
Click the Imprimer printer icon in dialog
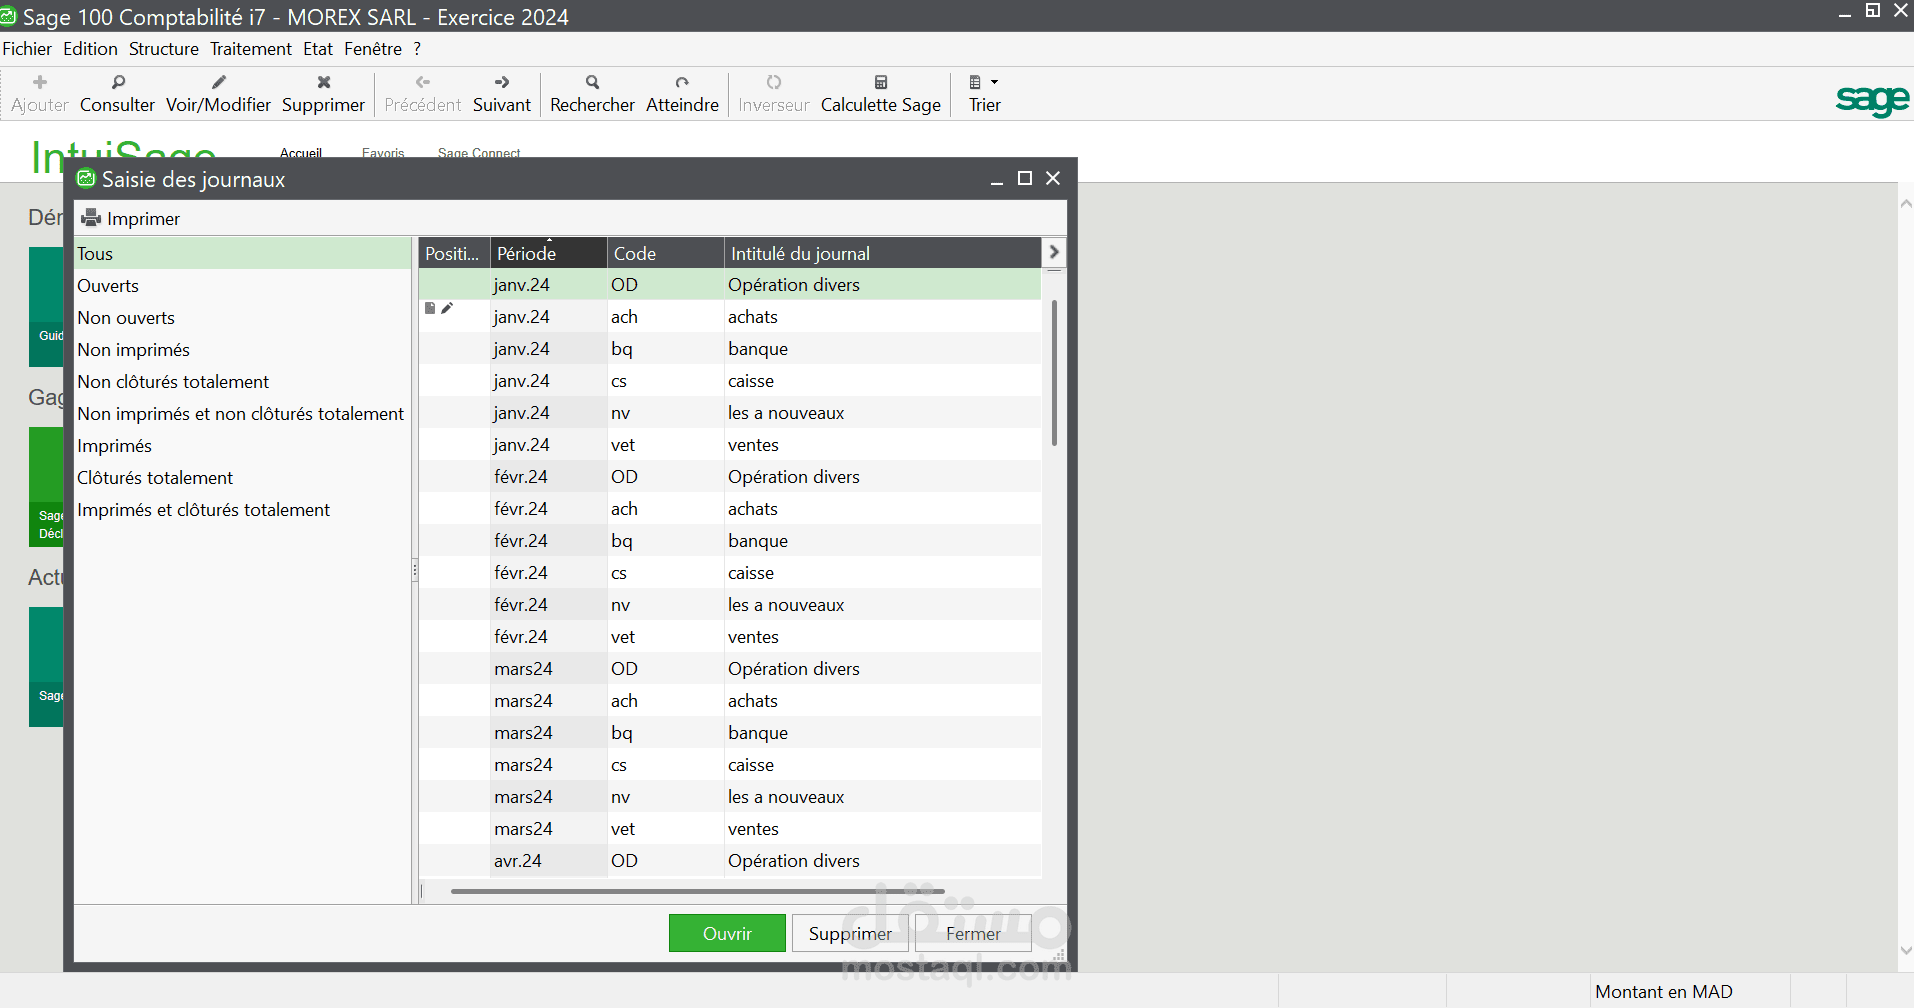(x=91, y=218)
